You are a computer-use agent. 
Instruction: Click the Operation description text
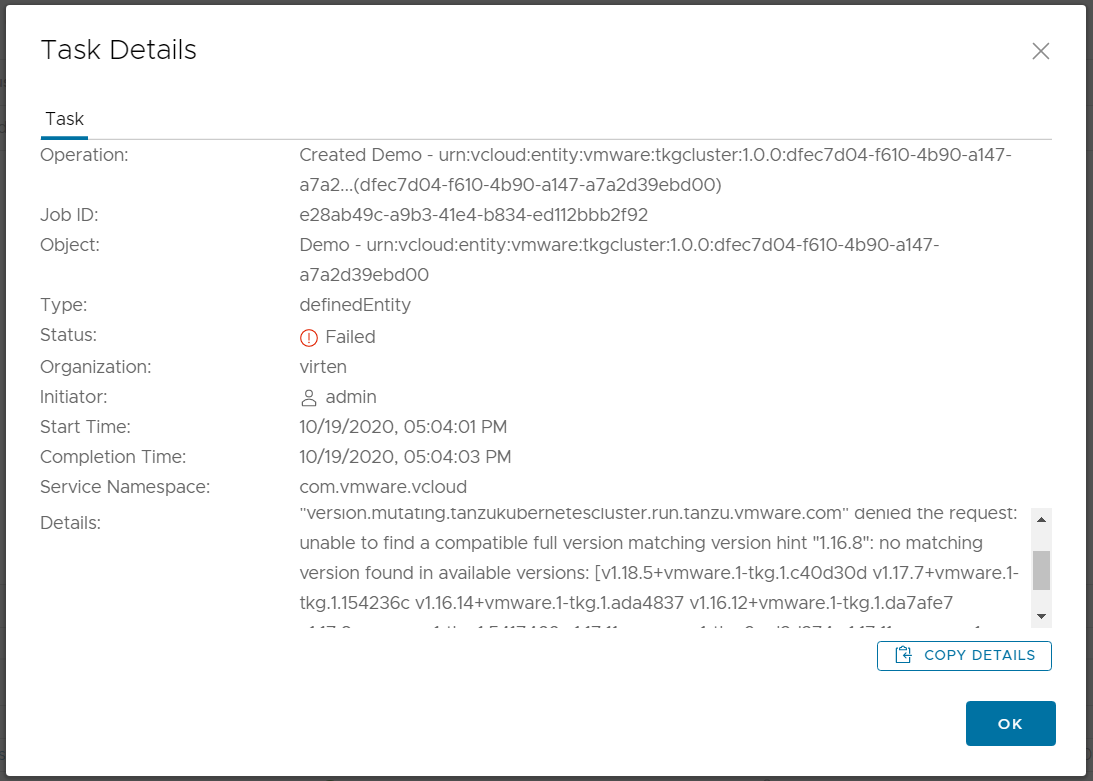point(655,169)
